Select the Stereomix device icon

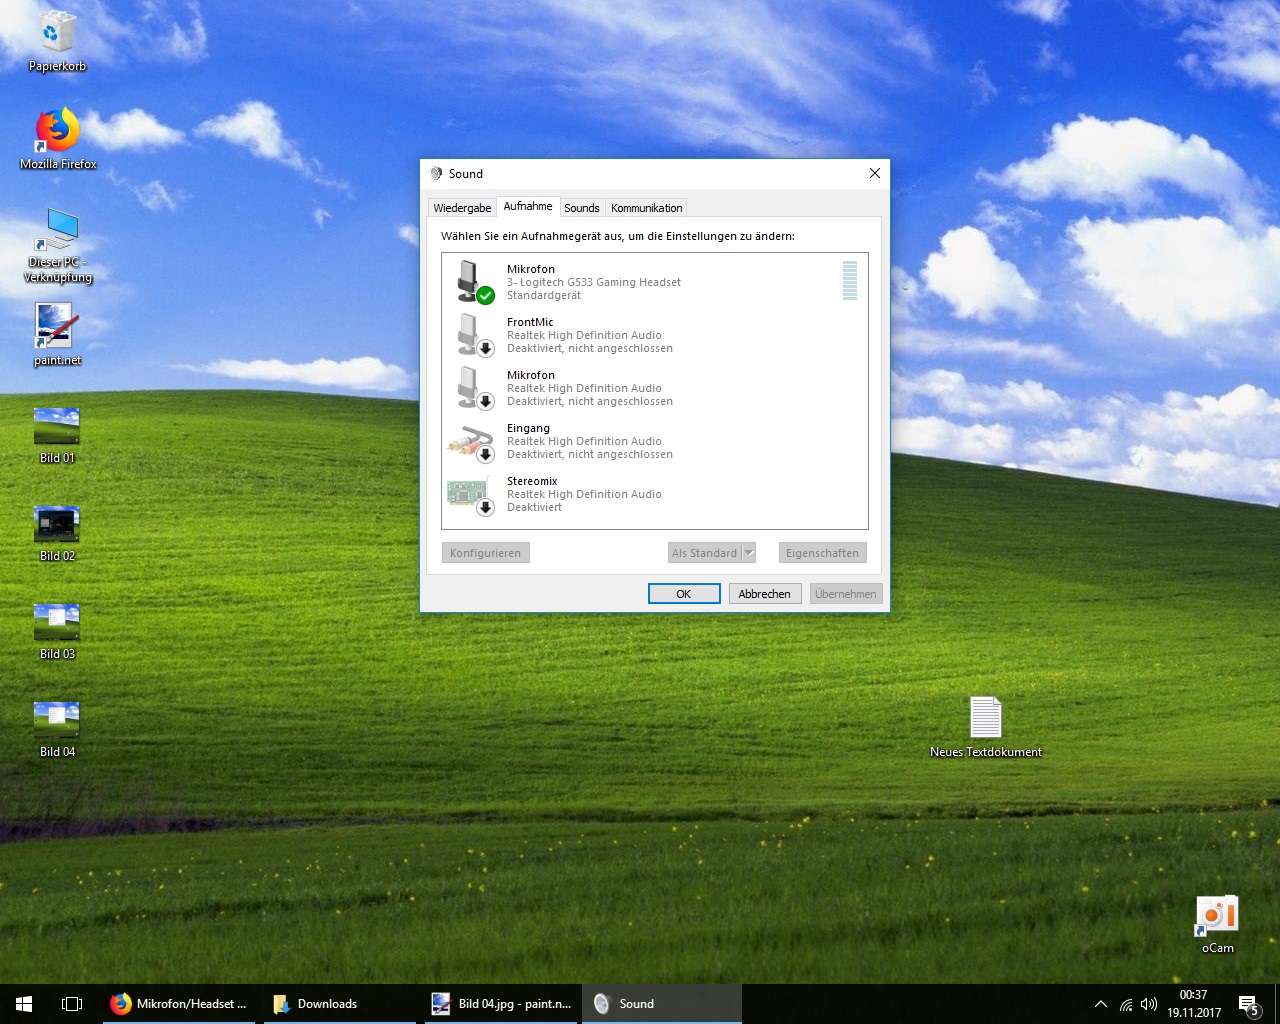point(472,494)
